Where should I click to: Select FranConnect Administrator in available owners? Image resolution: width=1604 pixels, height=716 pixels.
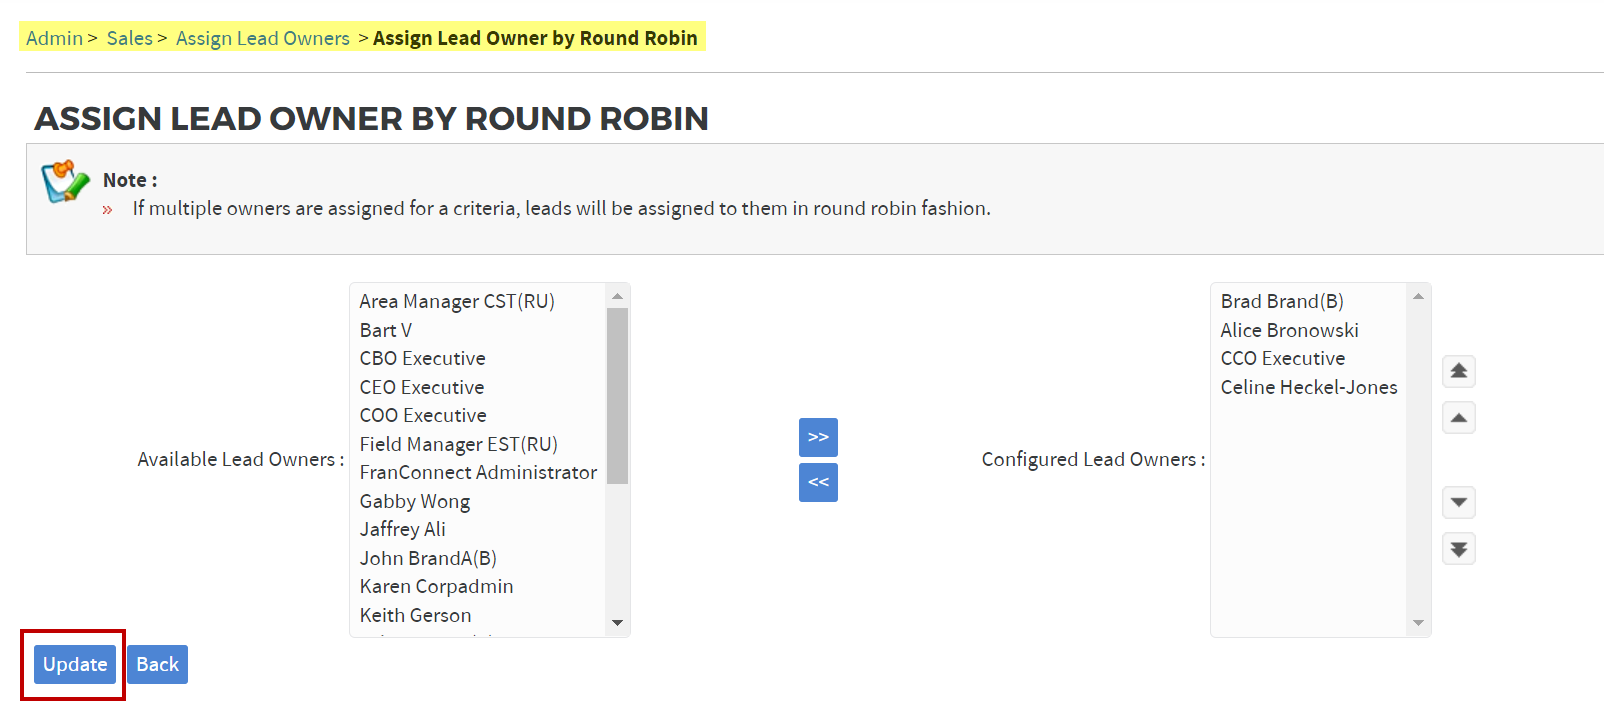(x=478, y=472)
